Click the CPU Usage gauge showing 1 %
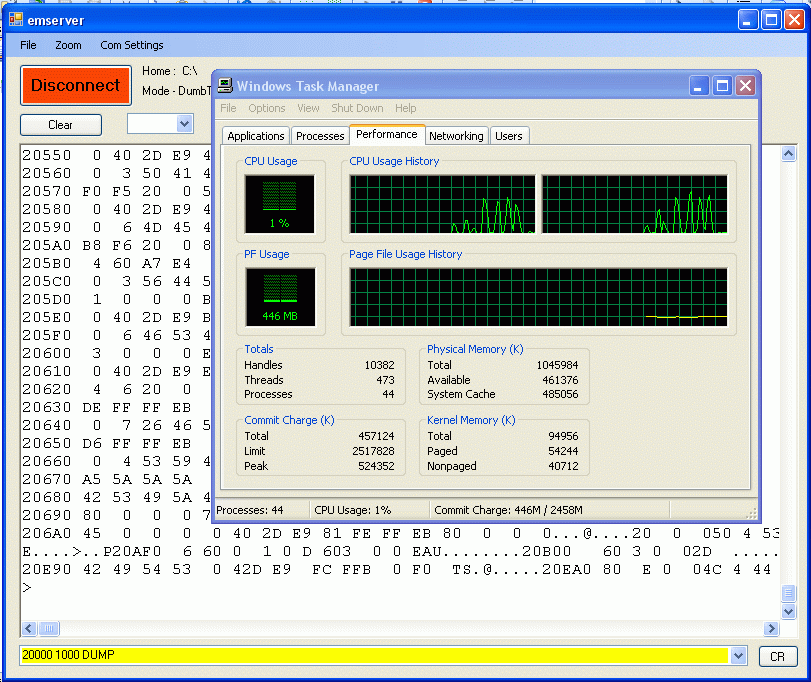811x682 pixels. (280, 204)
